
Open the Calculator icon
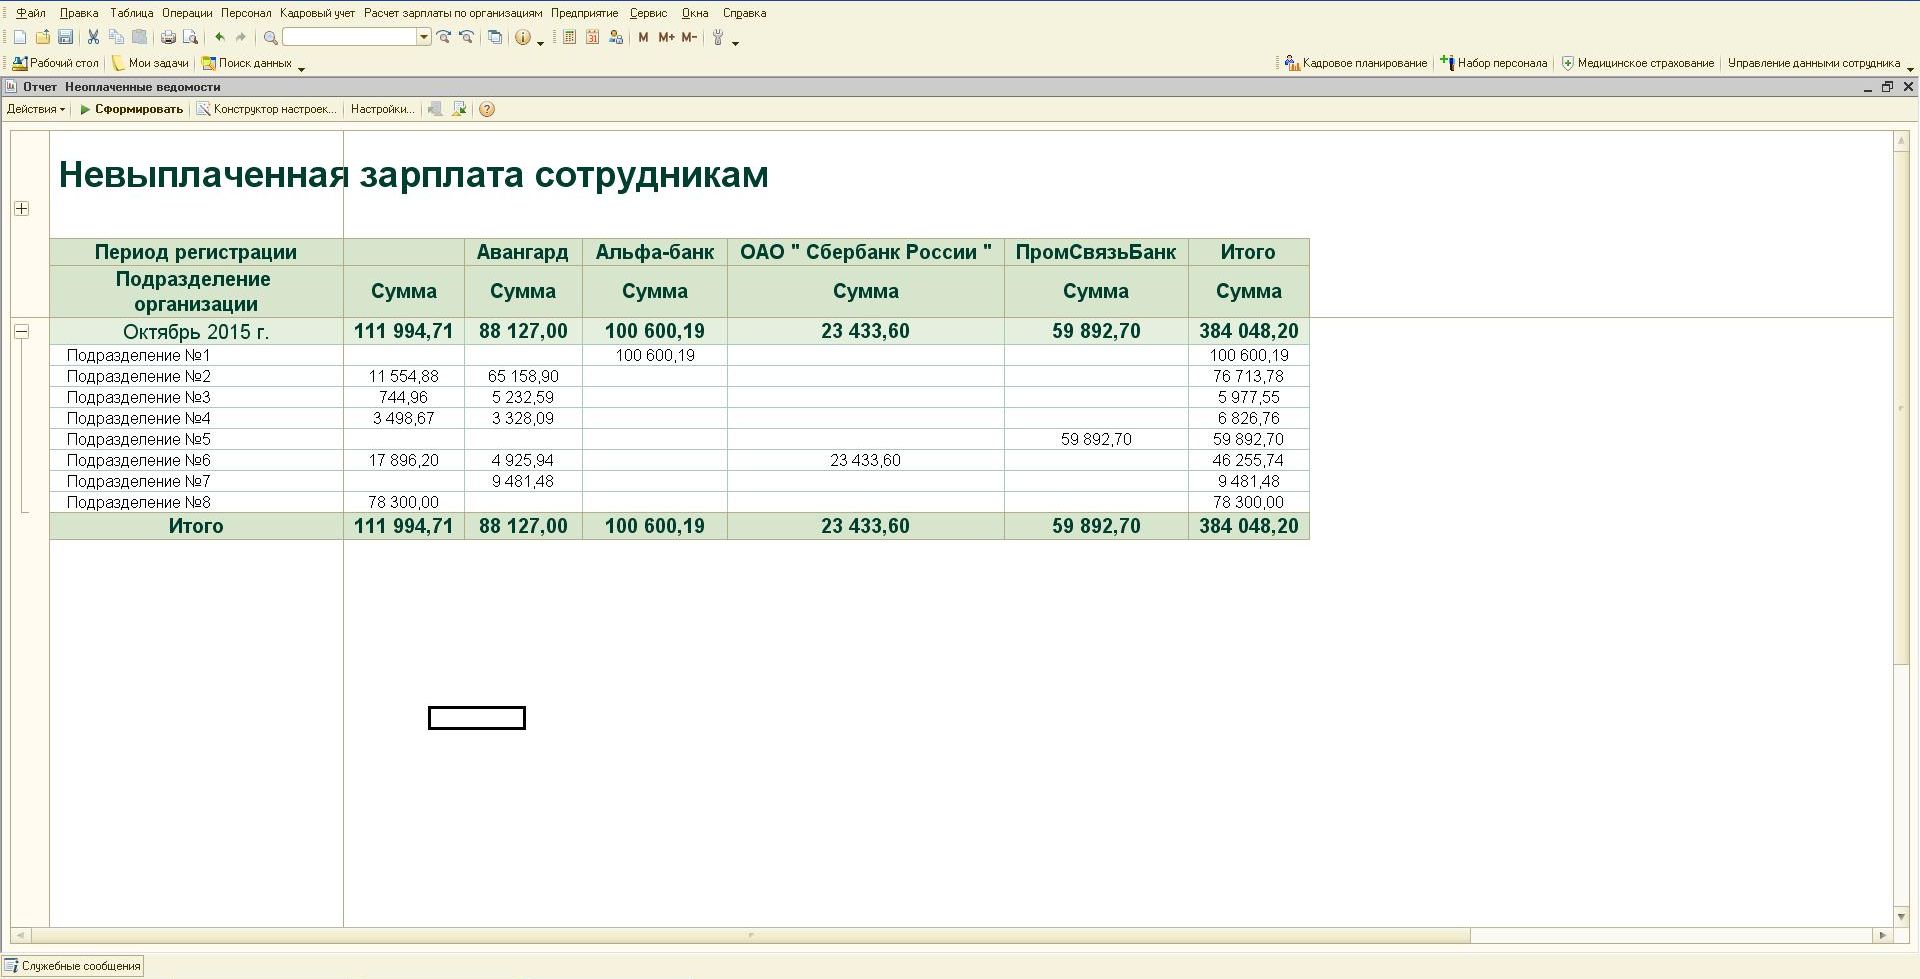point(570,38)
